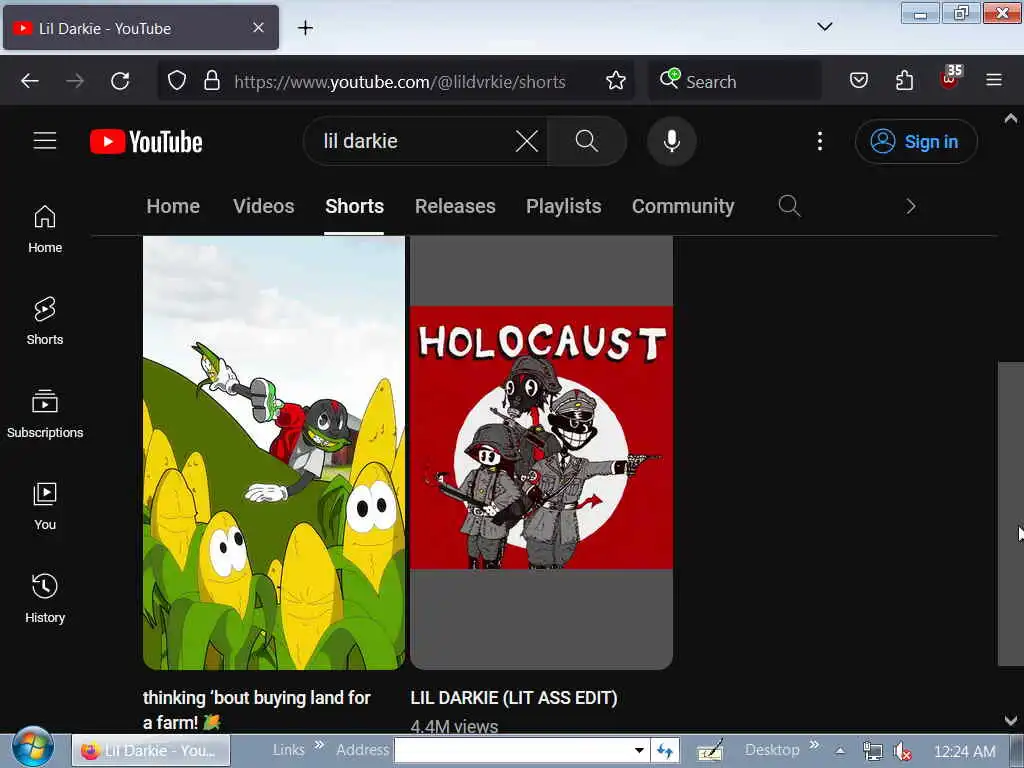Screen dimensions: 1024x768
Task: Open You section in sidebar
Action: click(45, 507)
